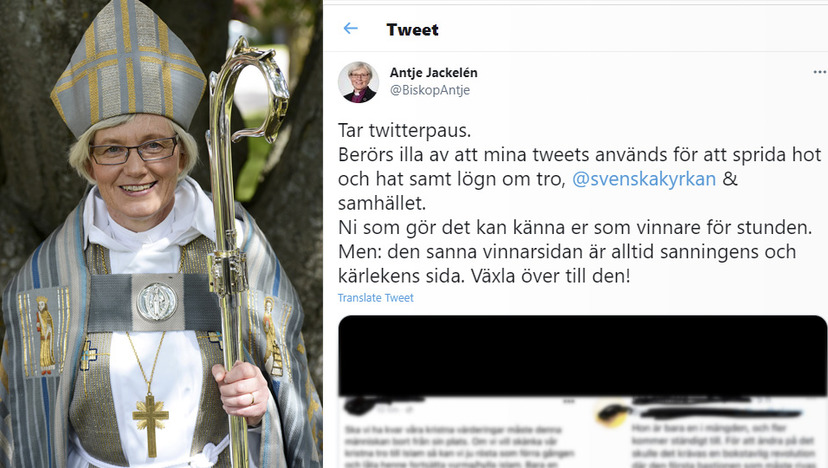
Task: Click the Tweet header title
Action: 412,30
